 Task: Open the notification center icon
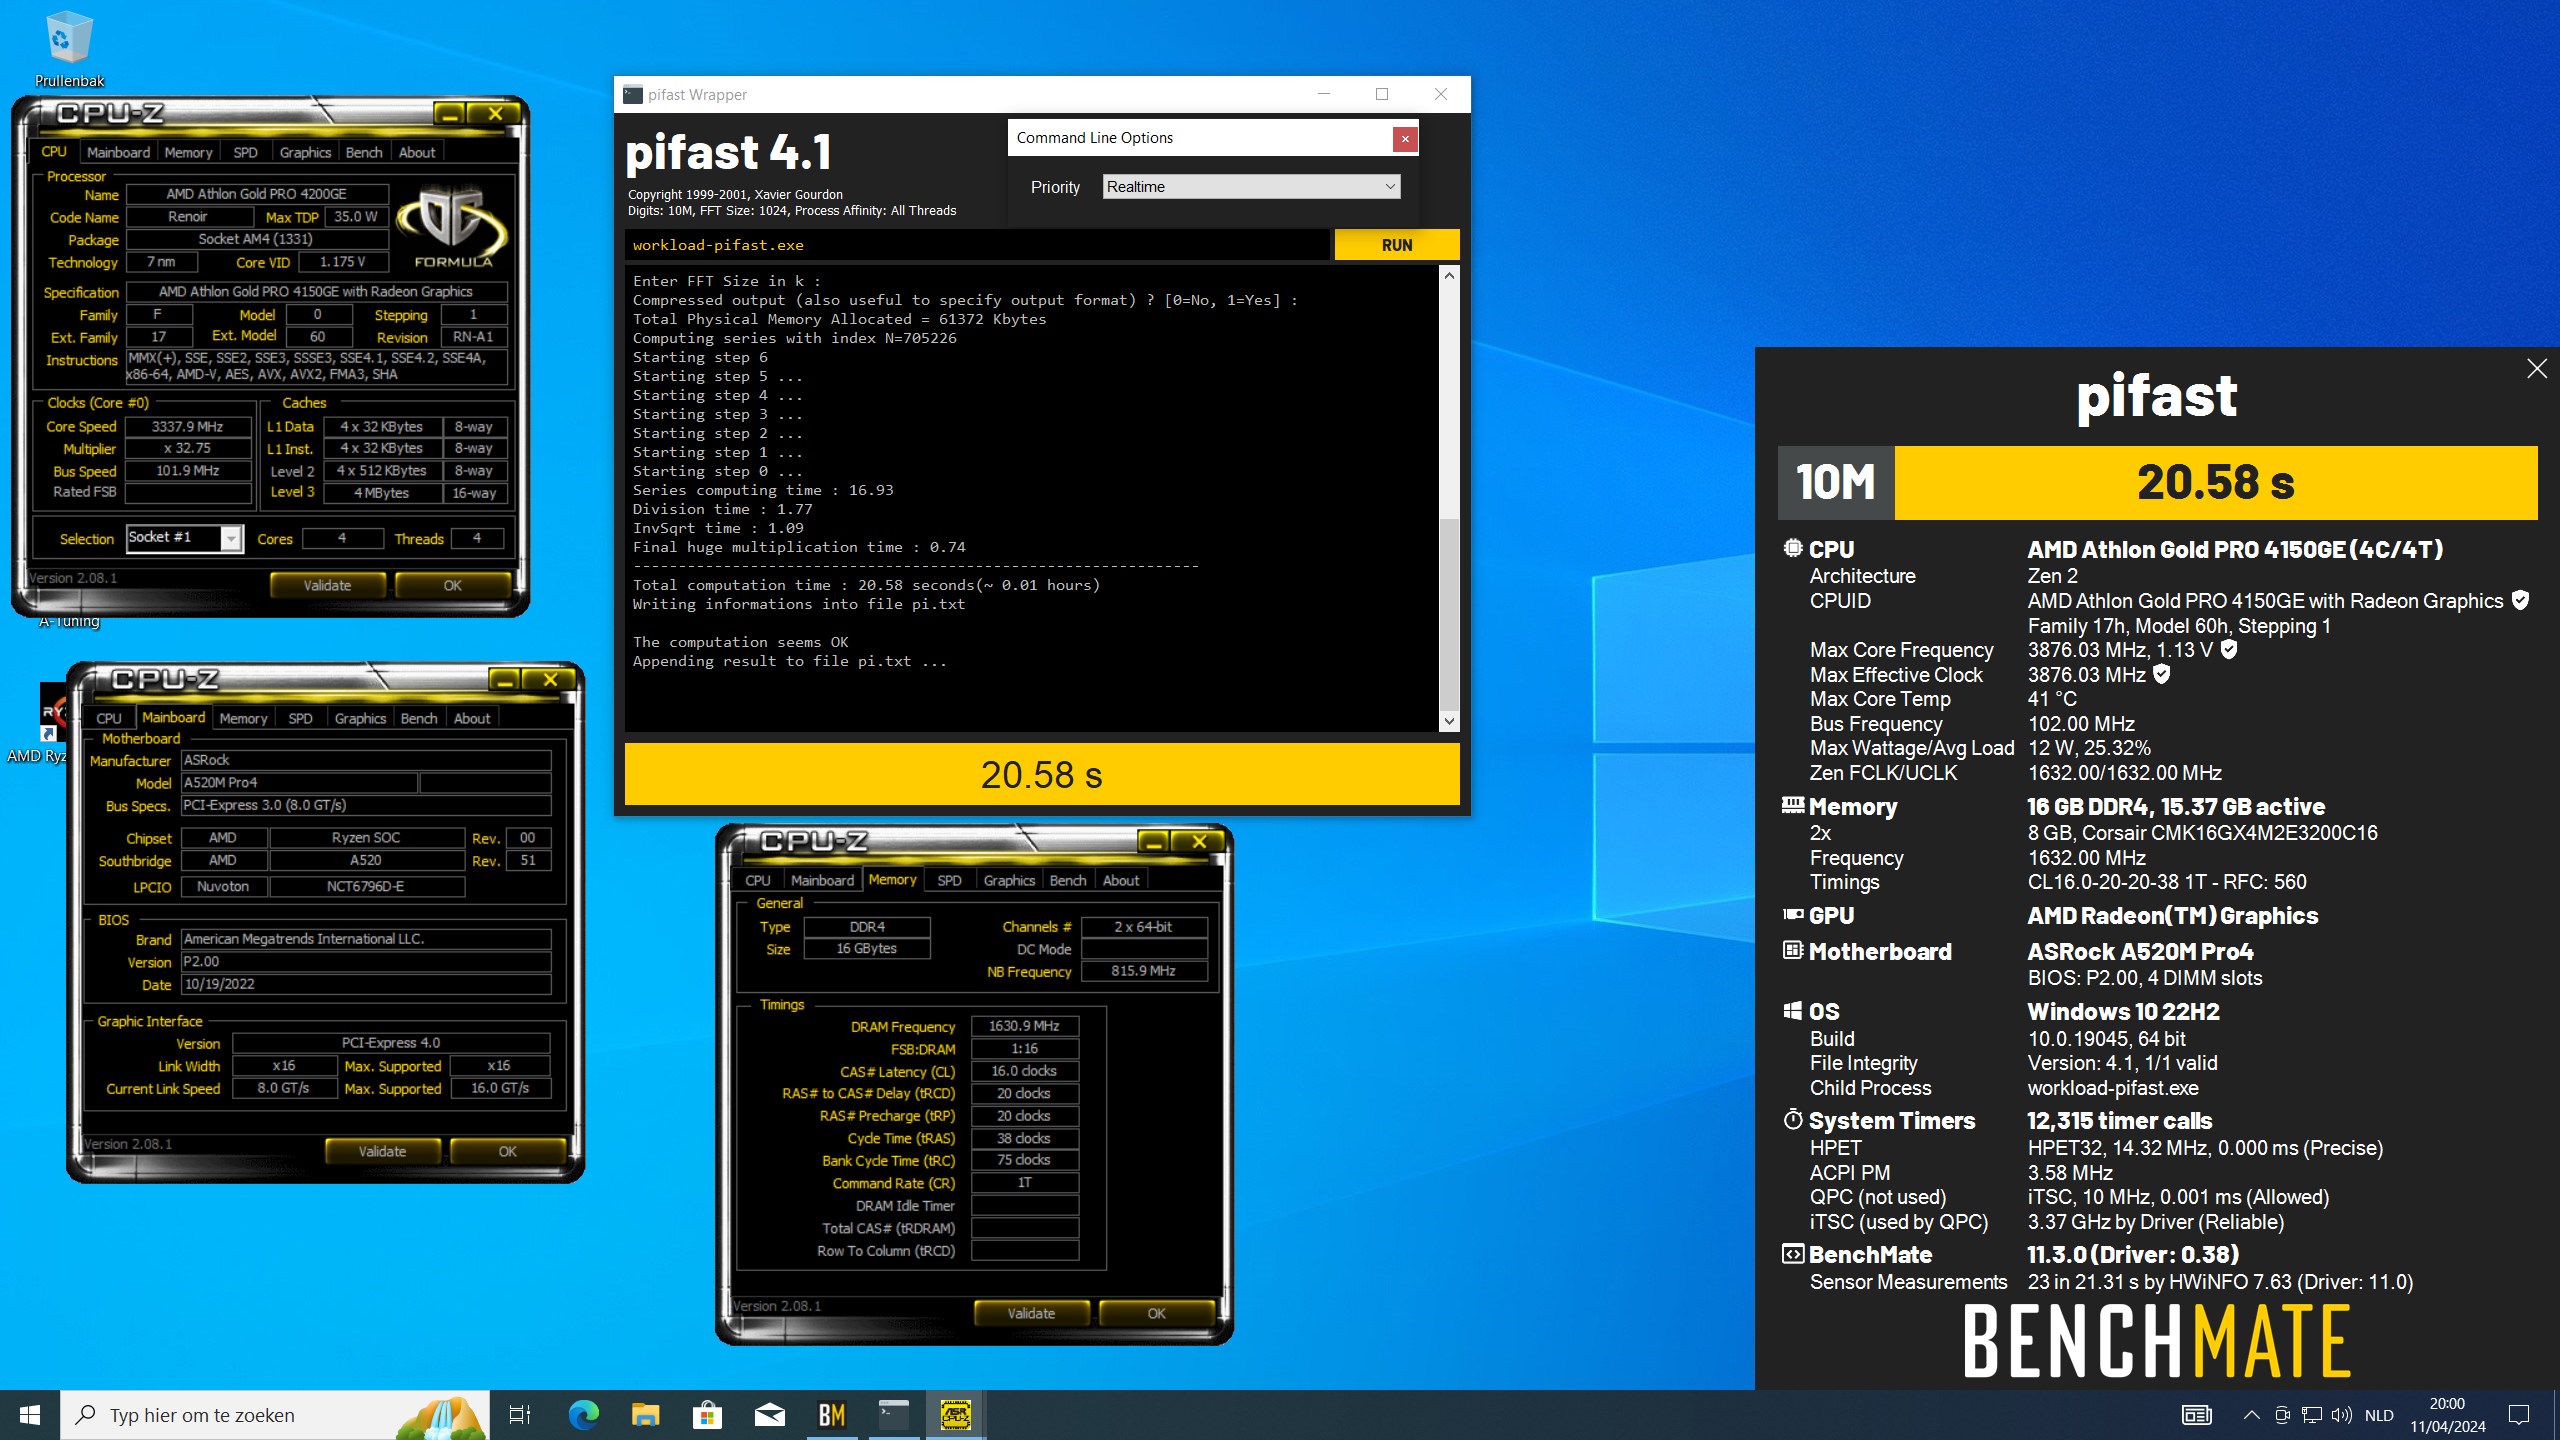2519,1415
